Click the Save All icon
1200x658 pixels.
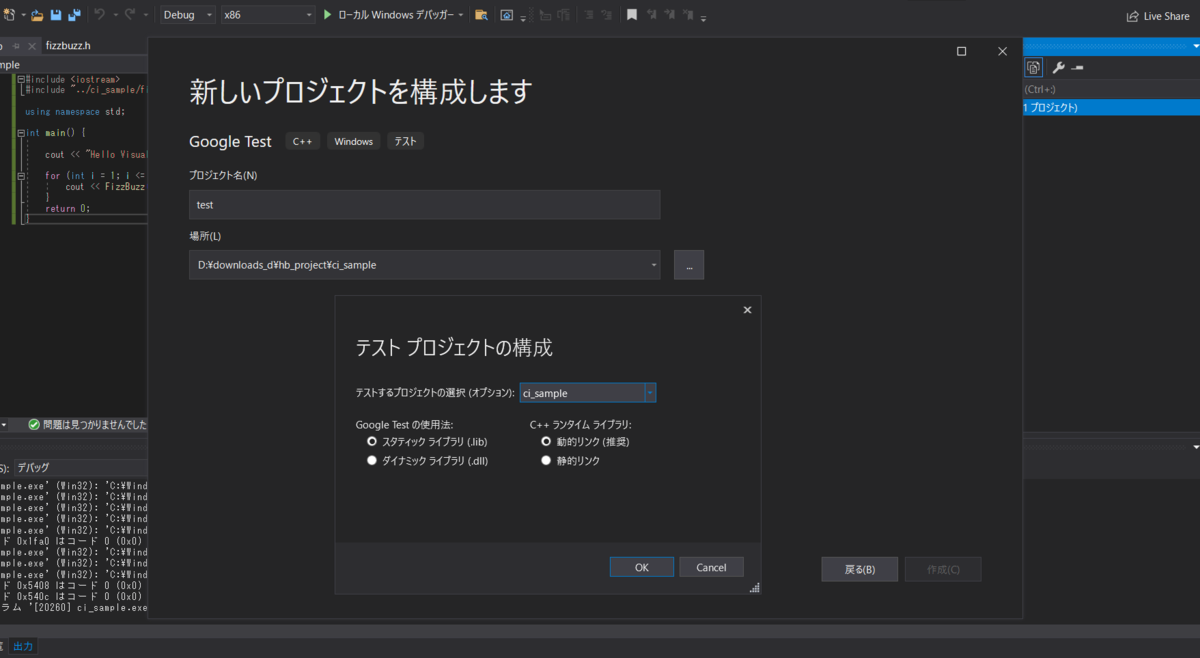[74, 15]
